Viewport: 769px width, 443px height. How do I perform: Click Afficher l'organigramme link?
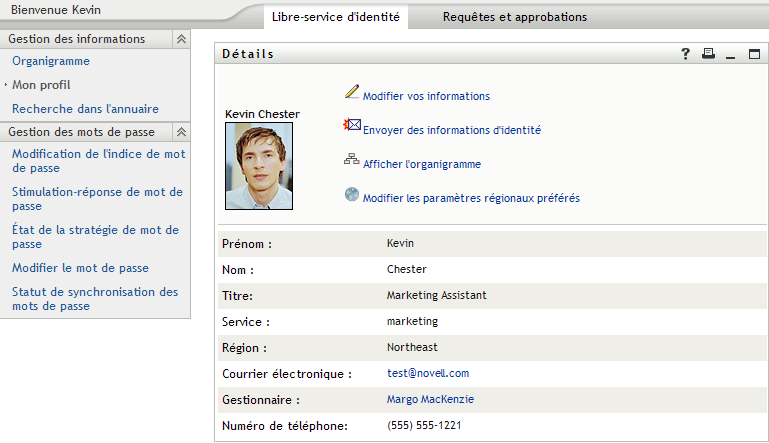[422, 164]
